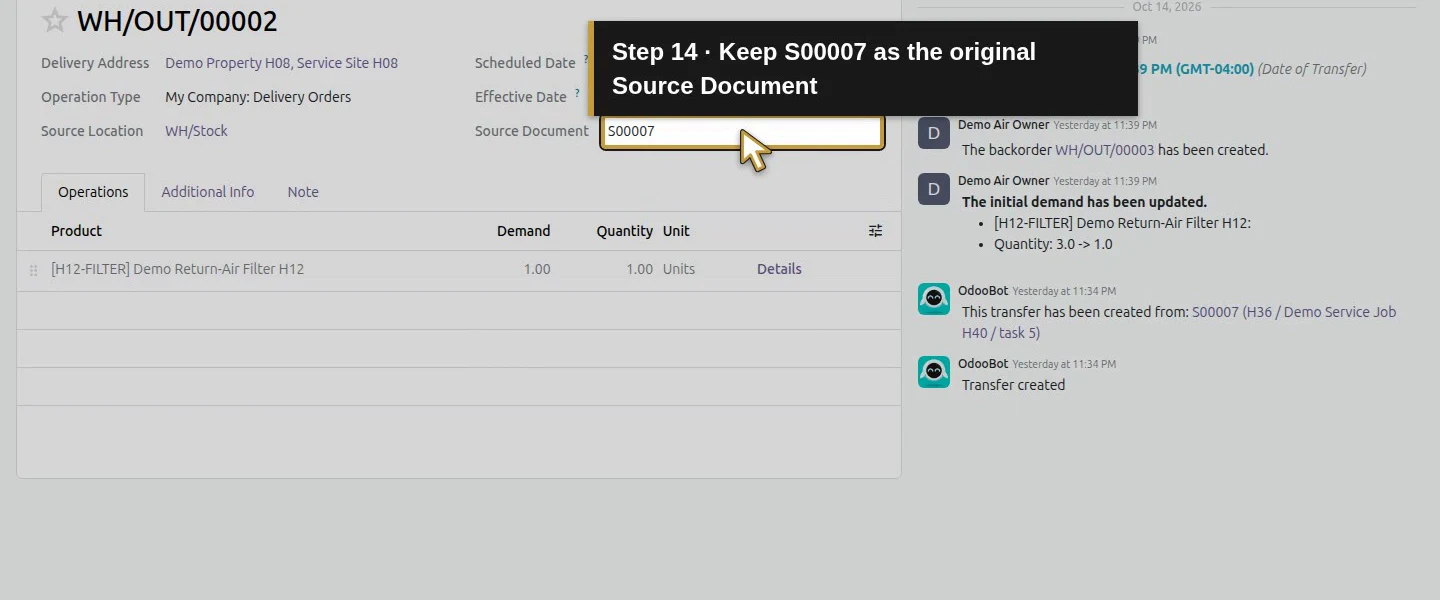Switch to the Additional Info tab
The height and width of the screenshot is (600, 1440).
(x=208, y=192)
